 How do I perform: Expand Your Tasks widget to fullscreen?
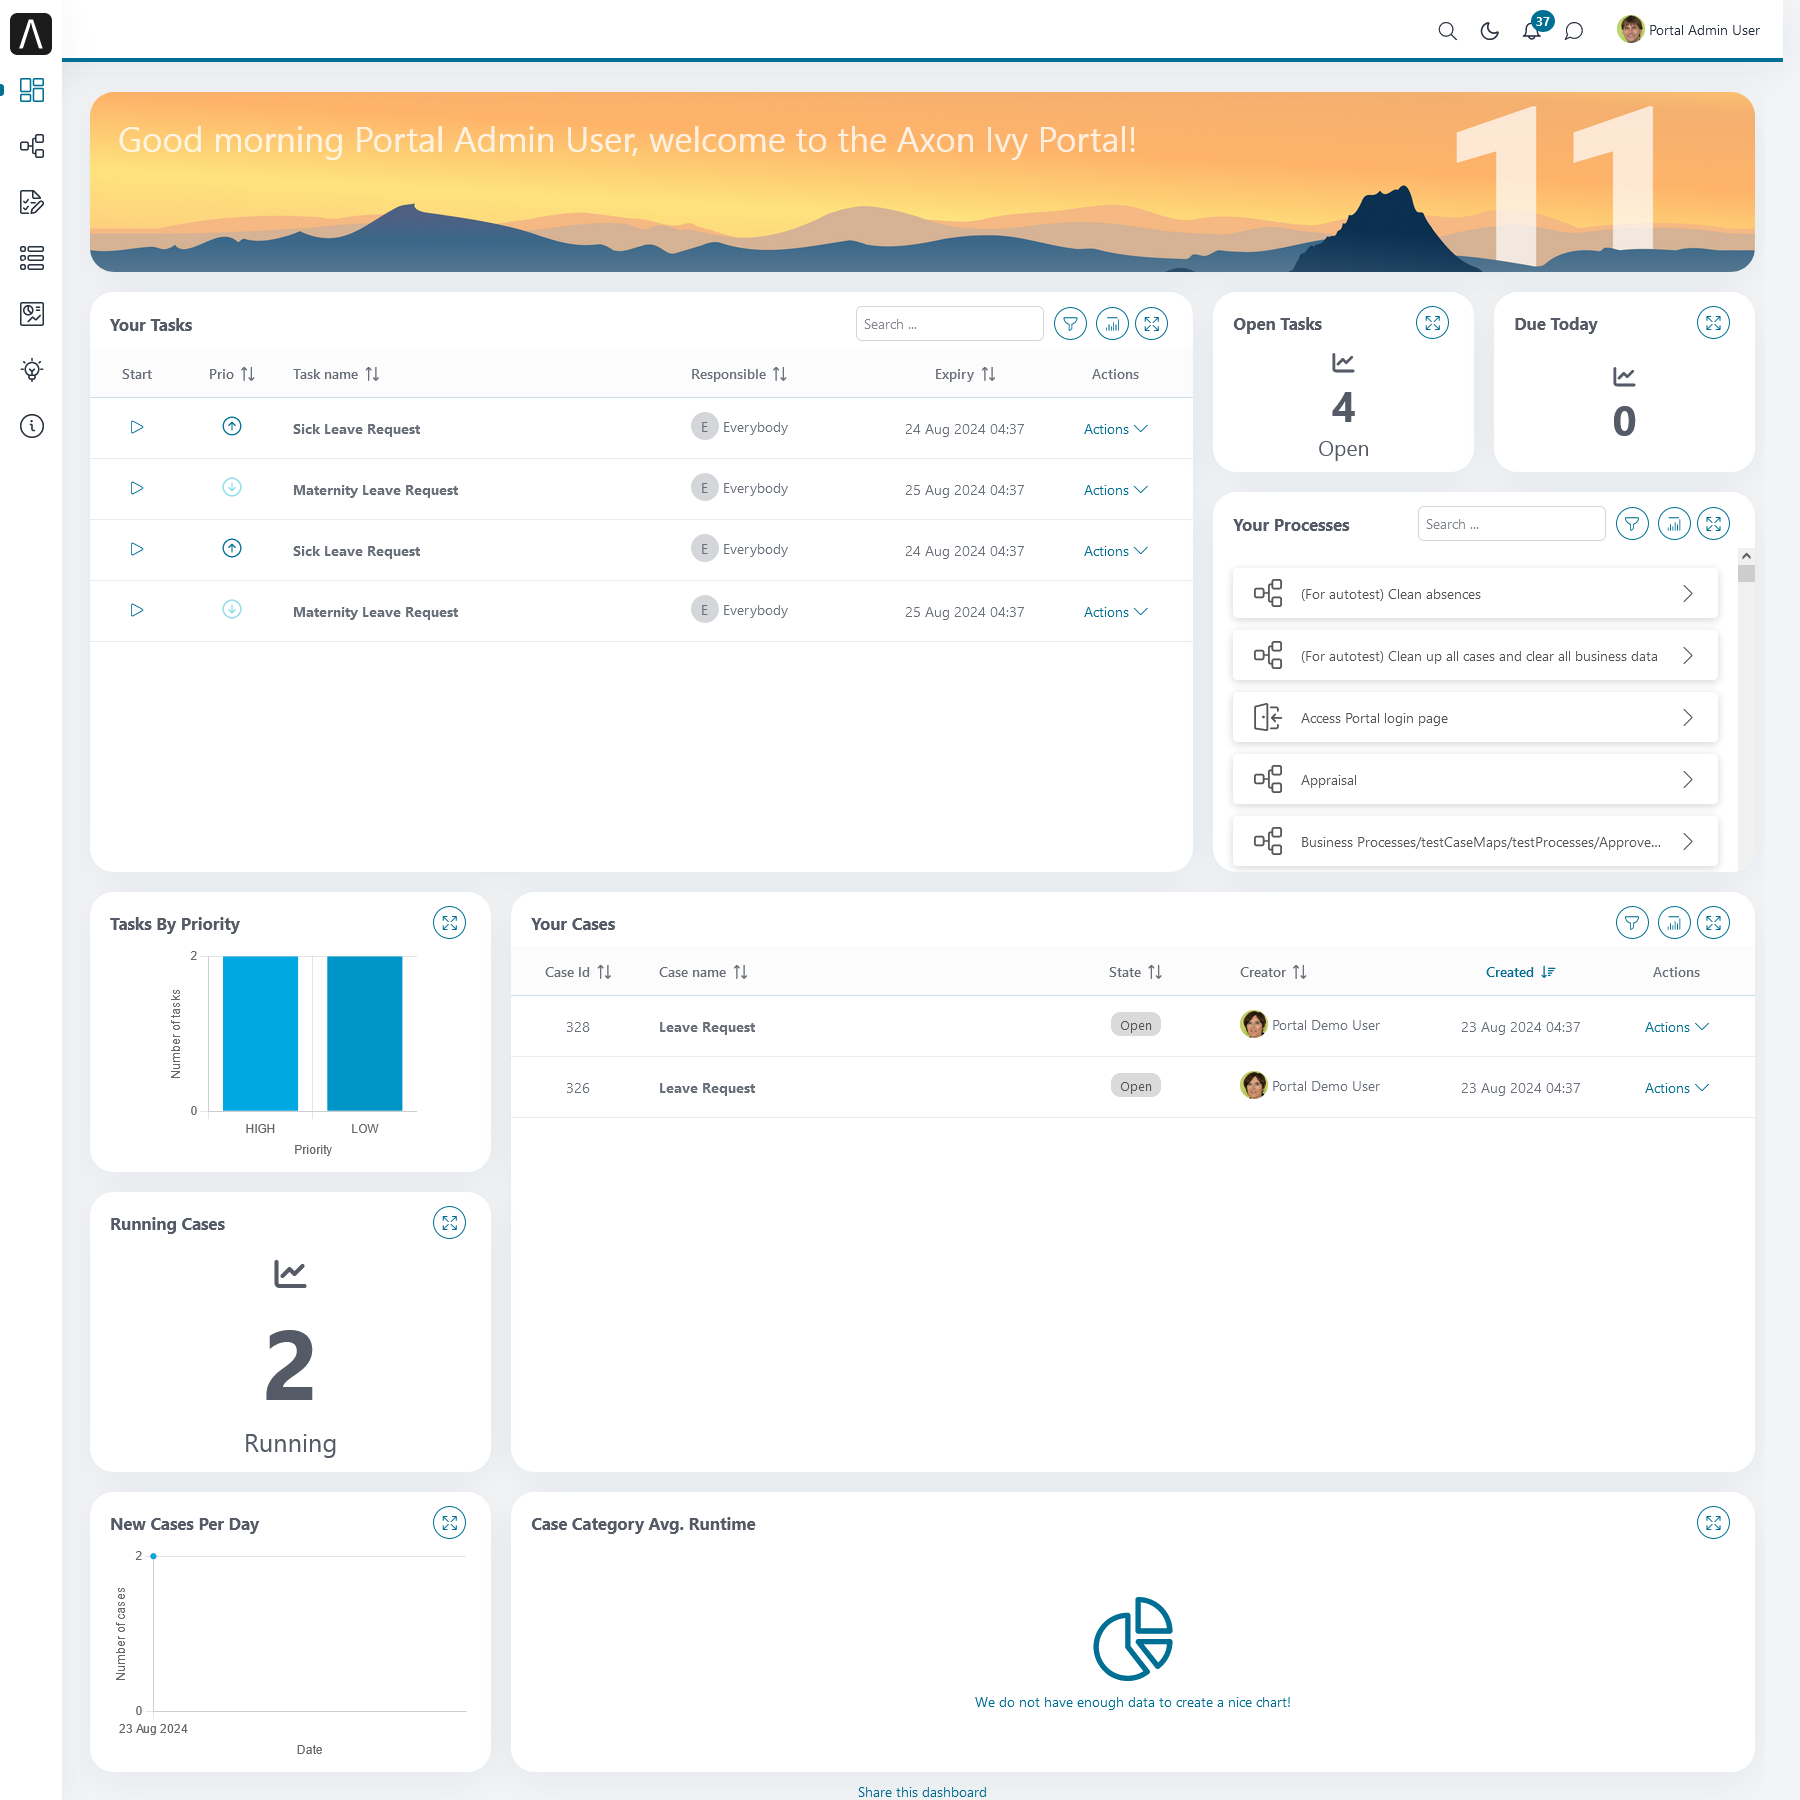click(1152, 324)
